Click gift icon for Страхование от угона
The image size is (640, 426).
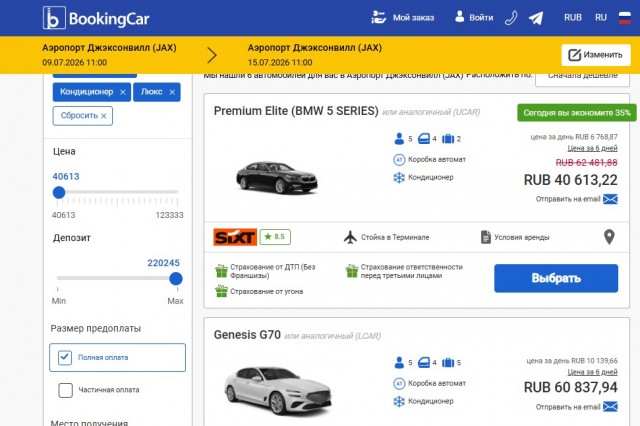pos(221,291)
